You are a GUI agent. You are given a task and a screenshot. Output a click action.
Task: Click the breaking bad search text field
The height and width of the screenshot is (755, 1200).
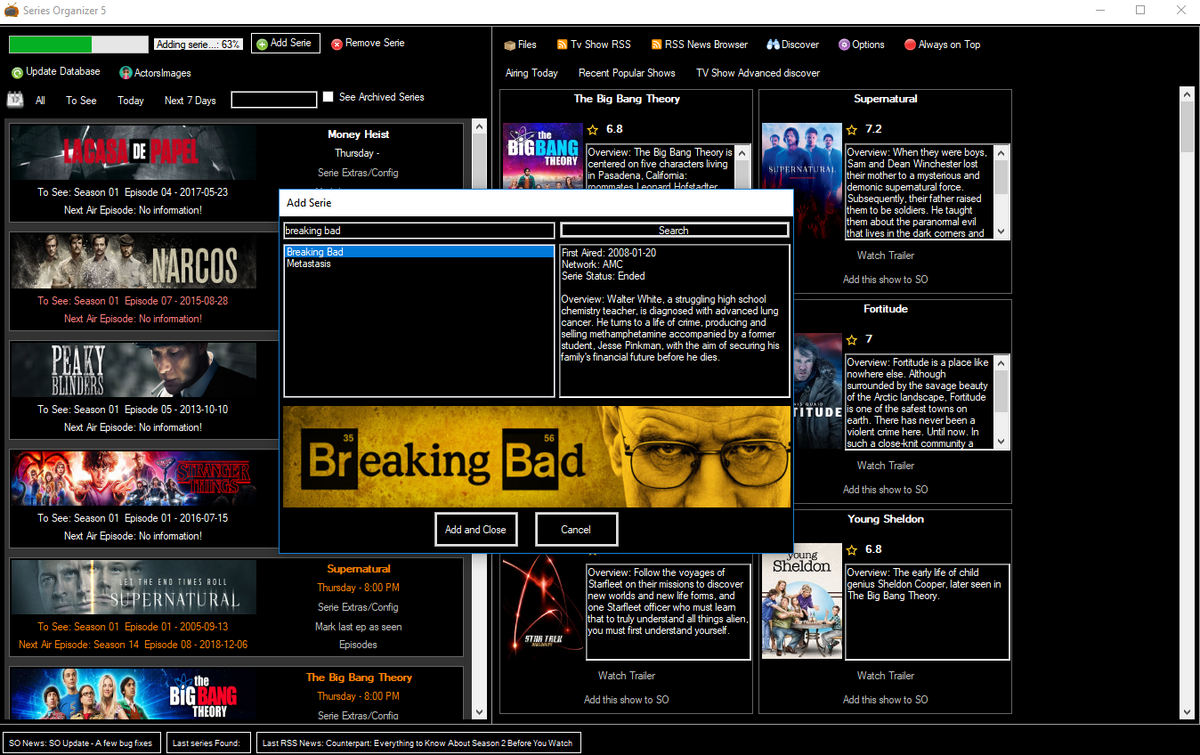click(418, 230)
